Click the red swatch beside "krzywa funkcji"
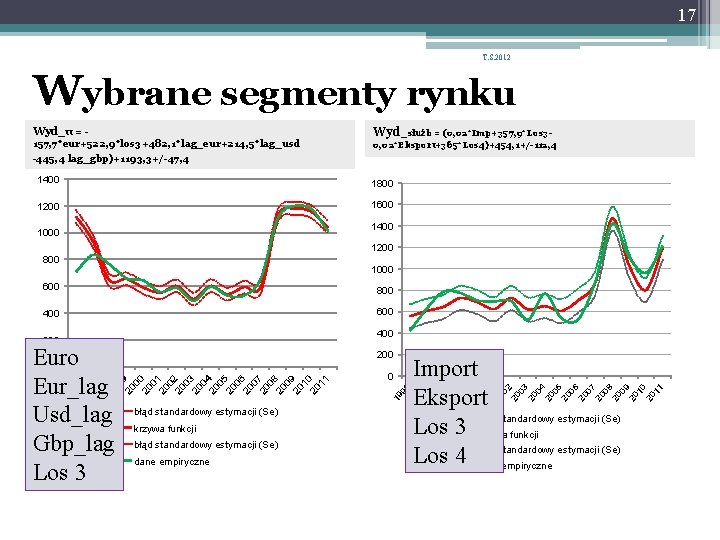This screenshot has width=720, height=540. click(x=128, y=428)
